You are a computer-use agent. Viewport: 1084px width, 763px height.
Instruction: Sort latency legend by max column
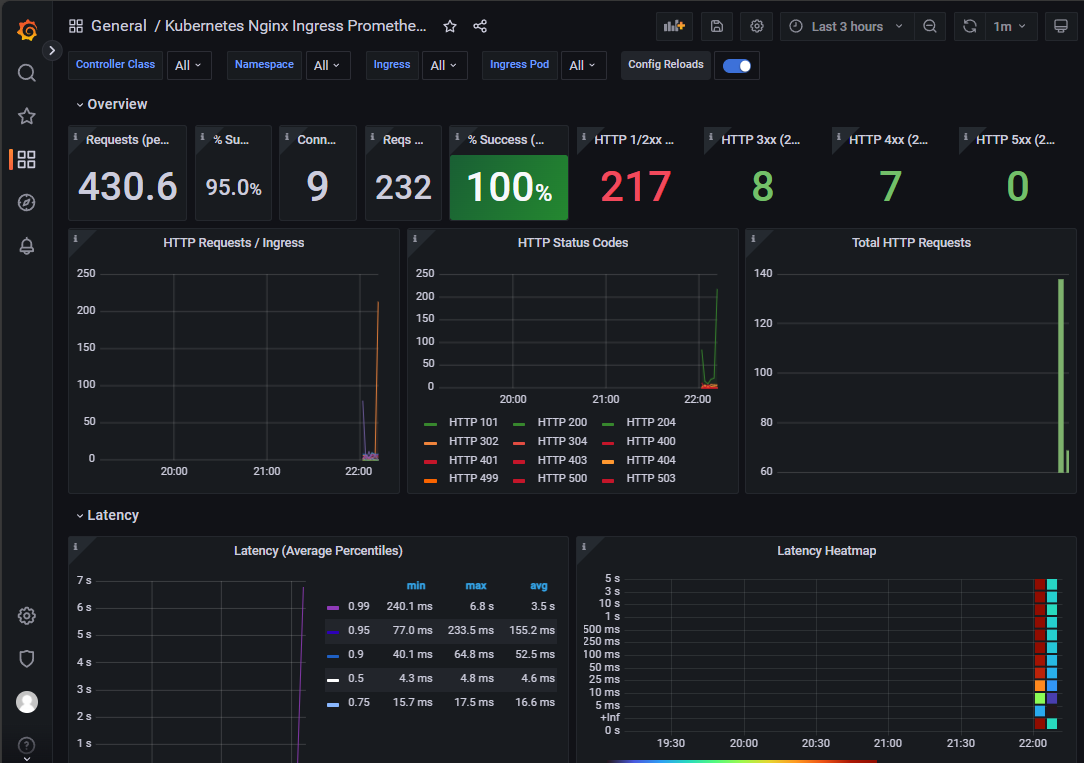click(476, 585)
